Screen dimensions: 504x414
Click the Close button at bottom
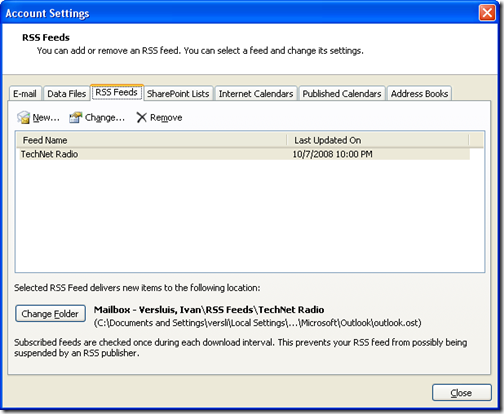coord(462,393)
